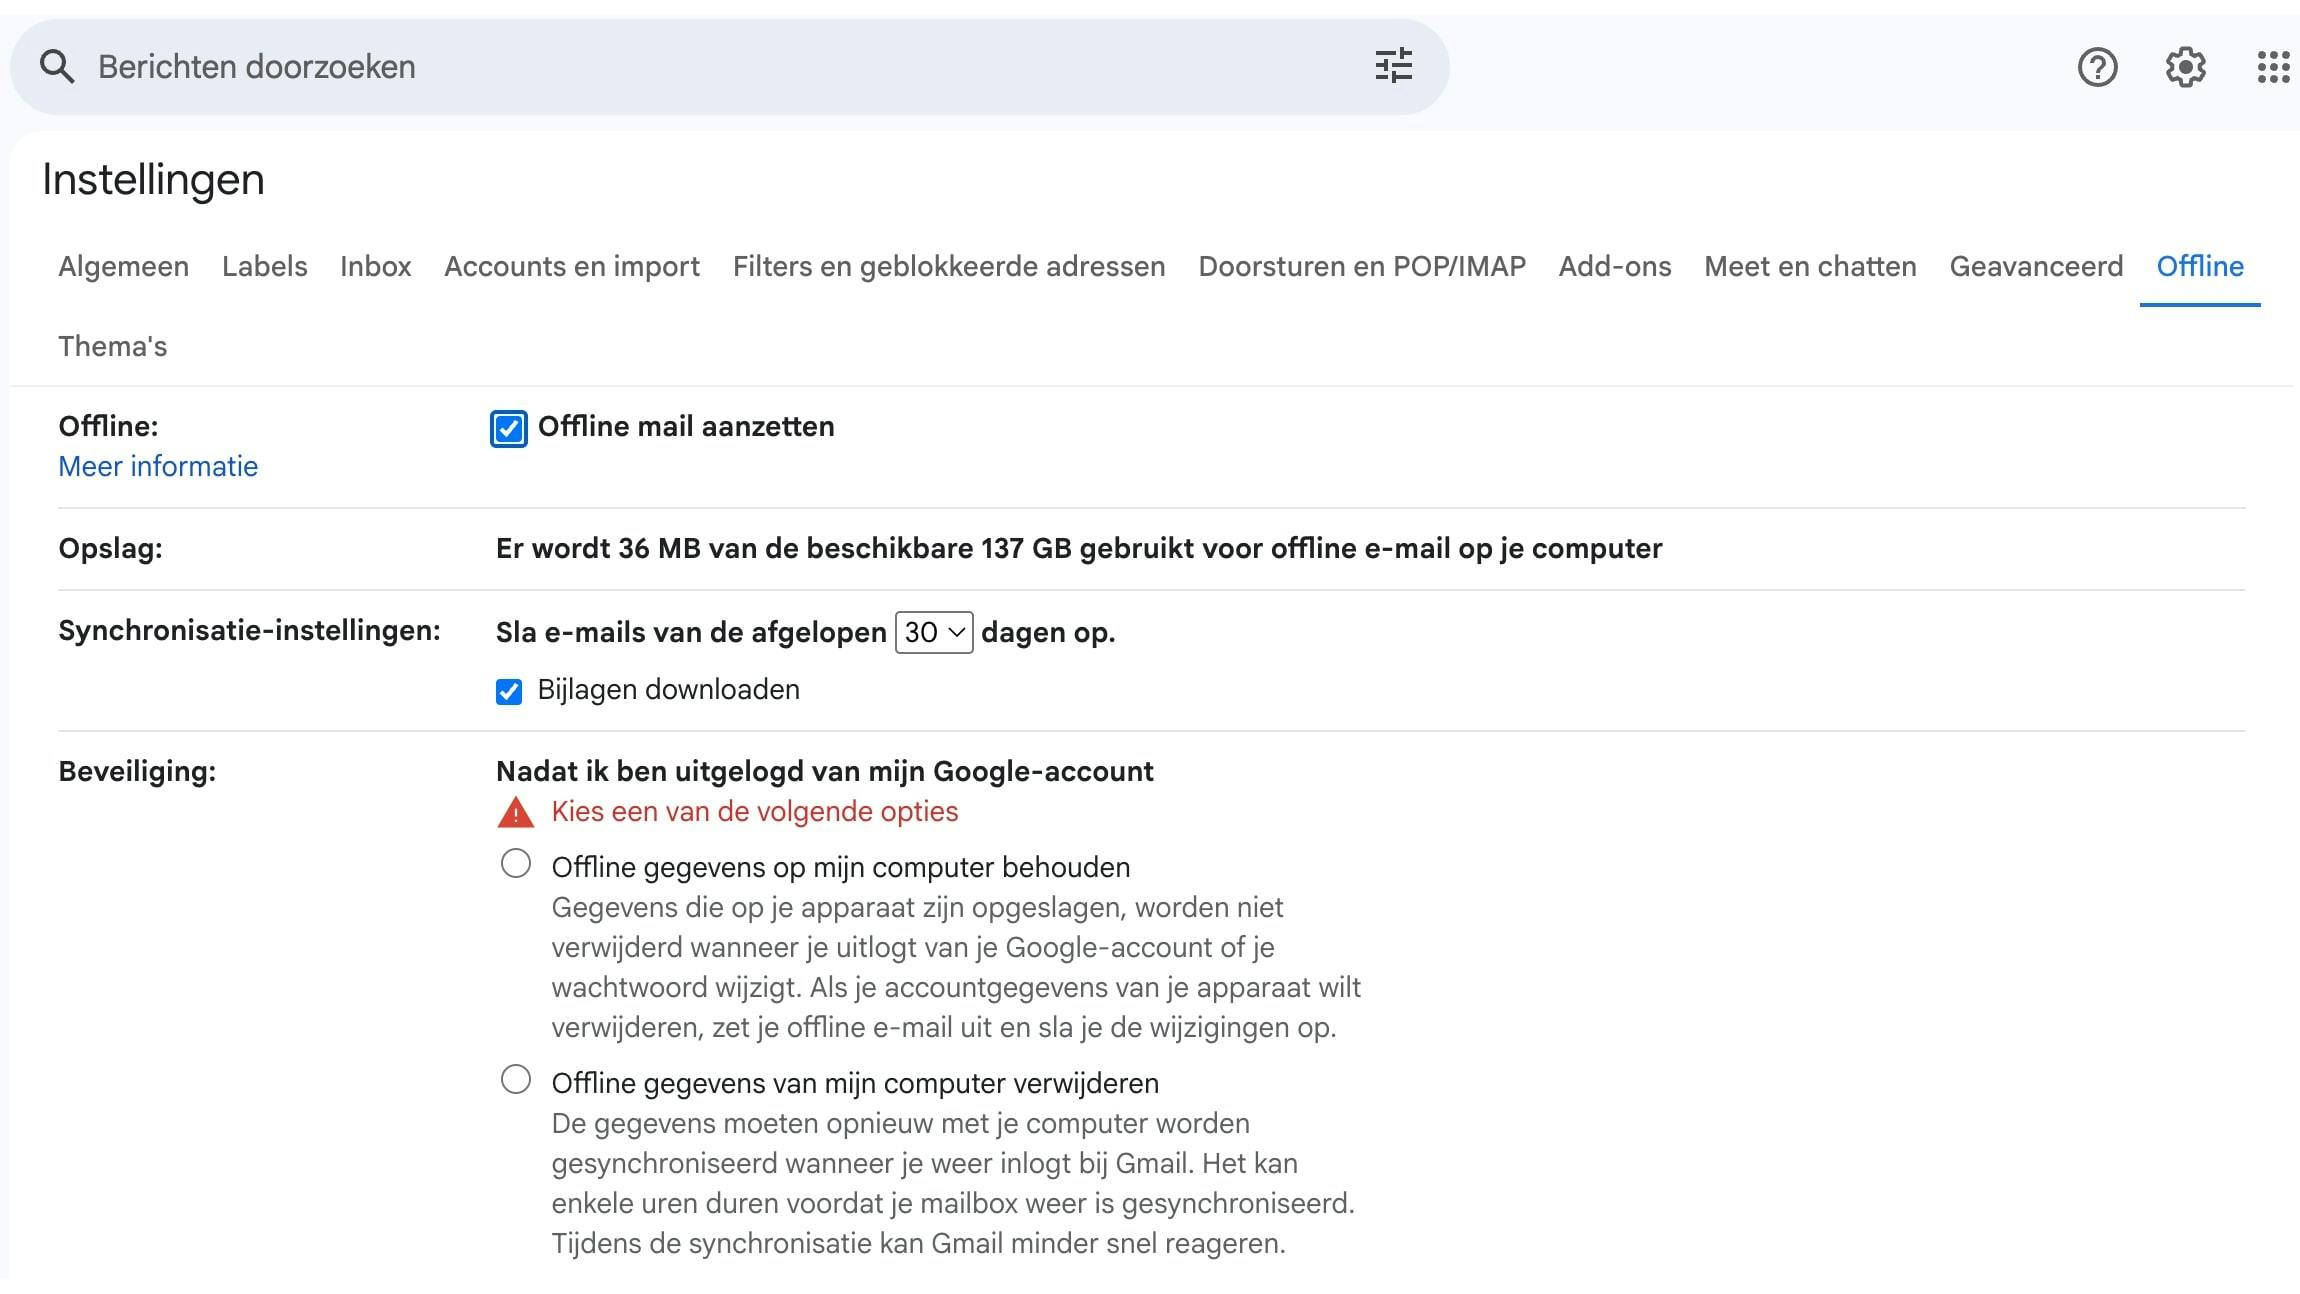Click the Meer informatie link

click(x=158, y=466)
